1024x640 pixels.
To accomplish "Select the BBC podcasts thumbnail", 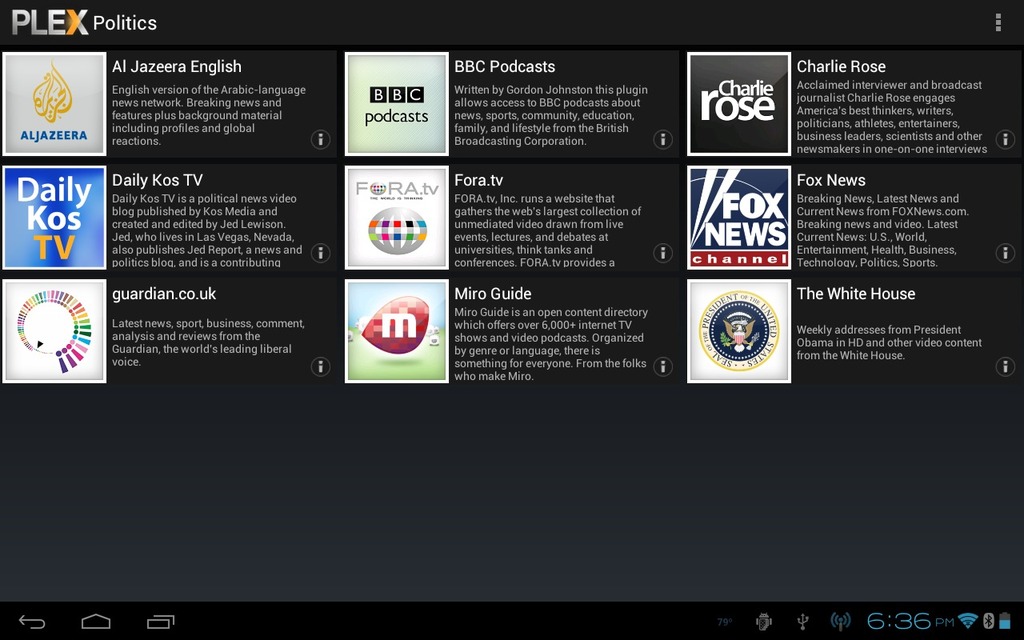I will pyautogui.click(x=396, y=104).
